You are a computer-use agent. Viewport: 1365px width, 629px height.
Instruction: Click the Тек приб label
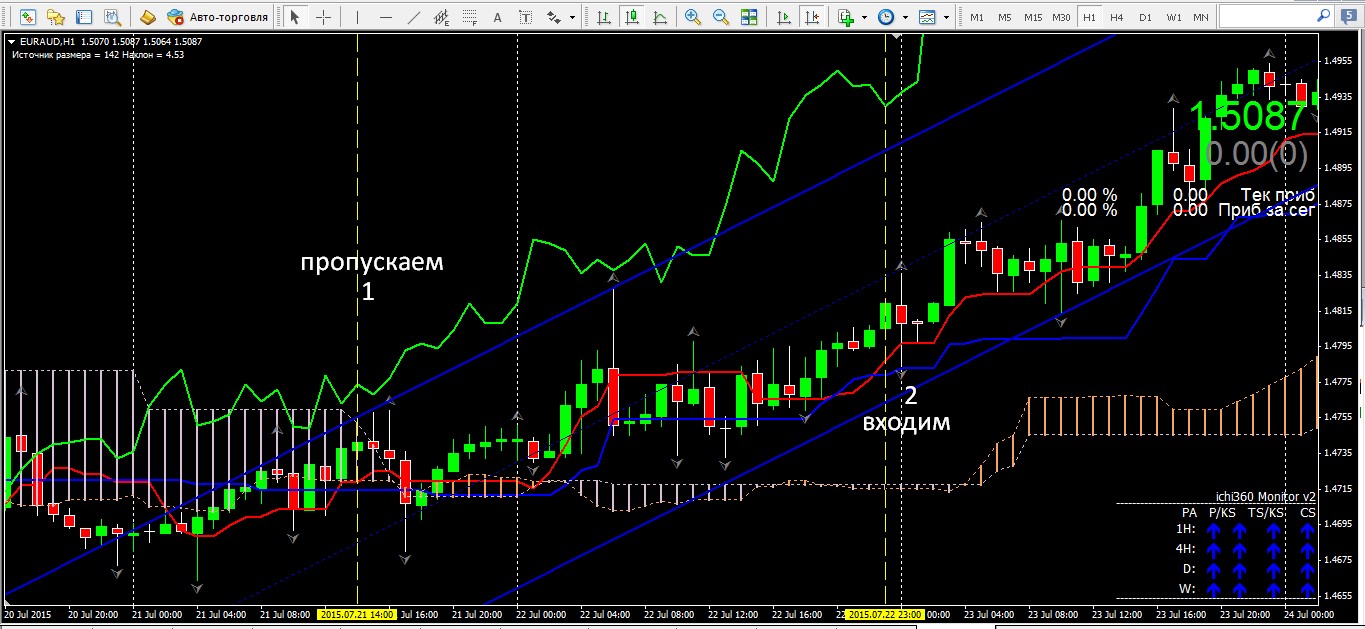tap(1278, 195)
